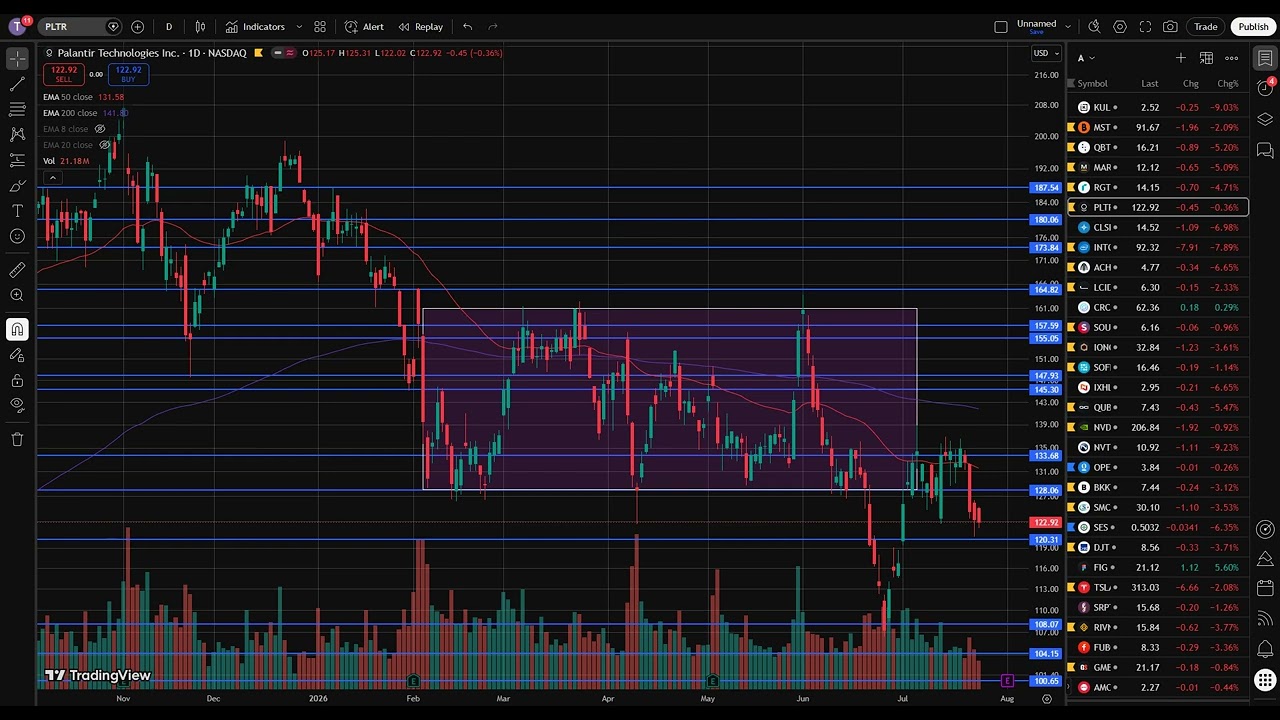Open watchlist three-dot menu
Viewport: 1280px width, 720px height.
pos(1232,58)
